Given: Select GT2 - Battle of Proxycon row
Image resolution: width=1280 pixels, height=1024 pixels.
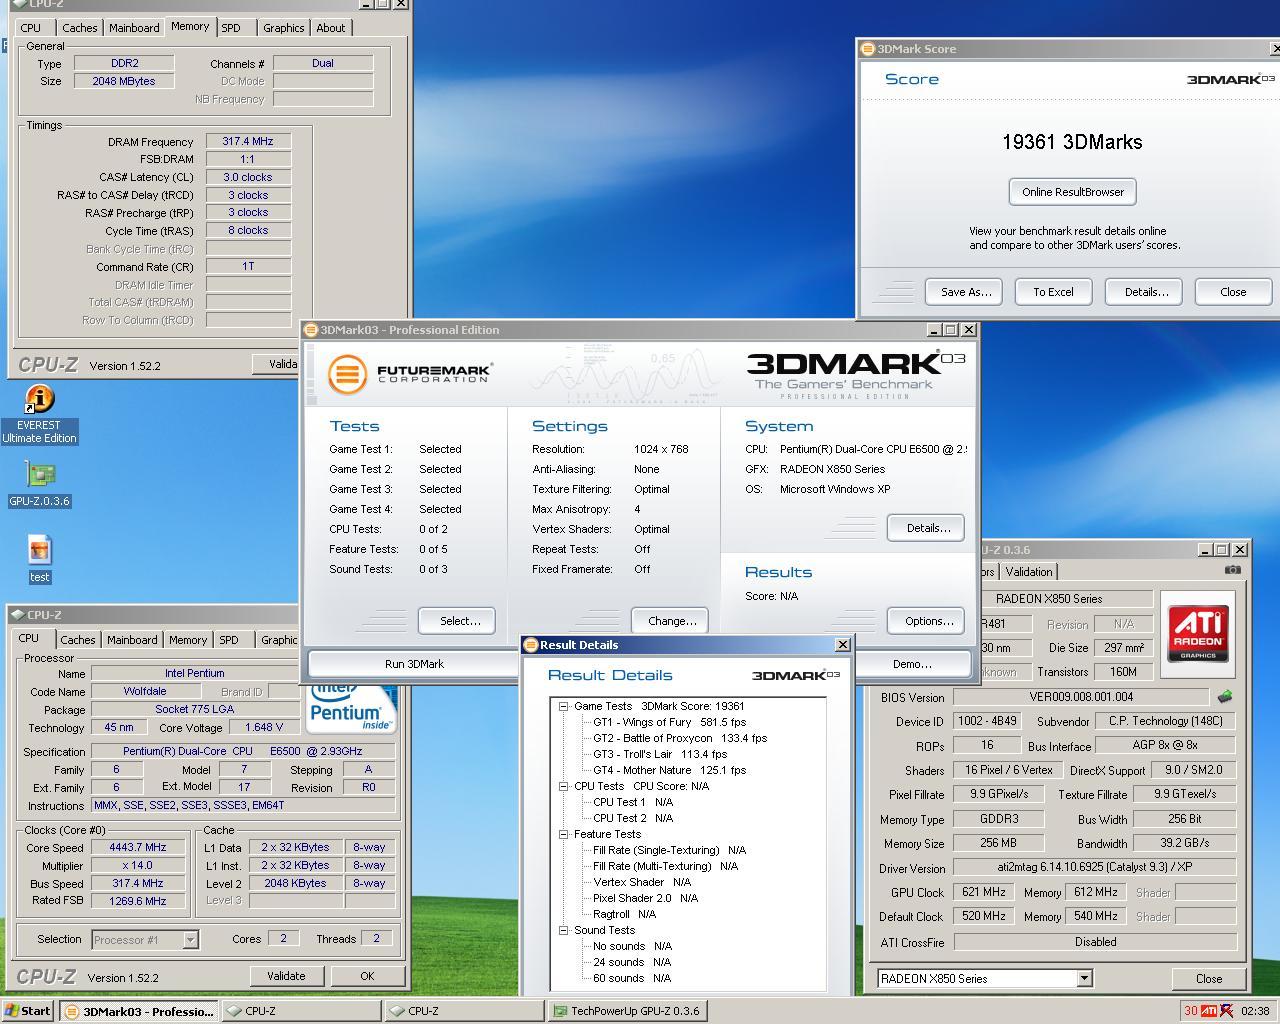Looking at the screenshot, I should (x=680, y=738).
